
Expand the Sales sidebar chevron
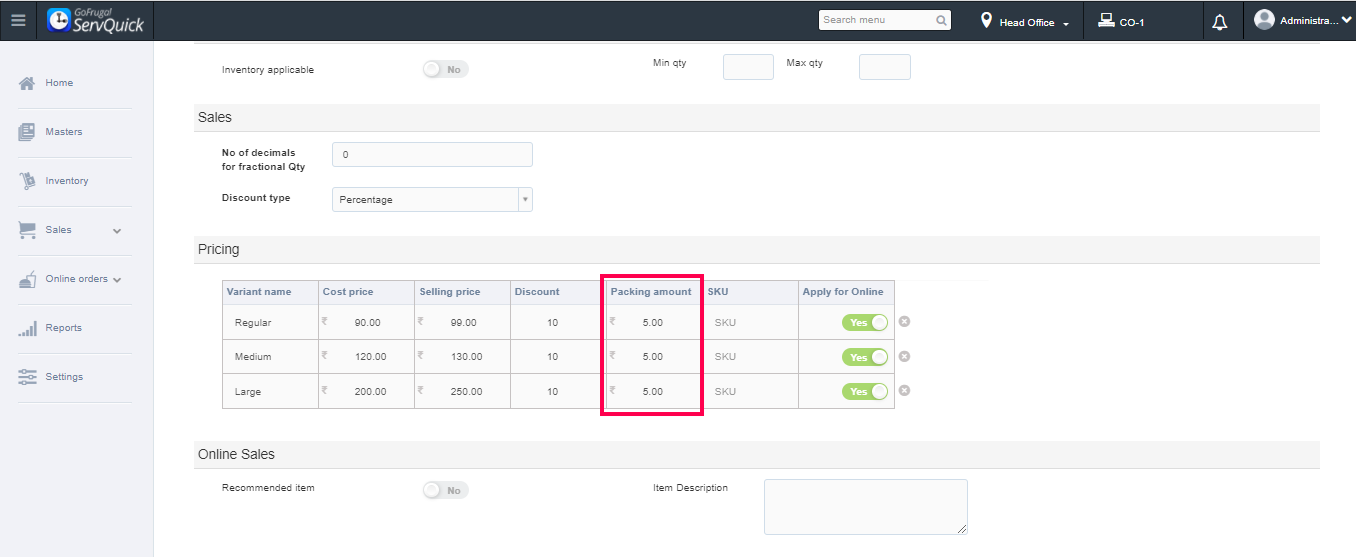point(117,231)
